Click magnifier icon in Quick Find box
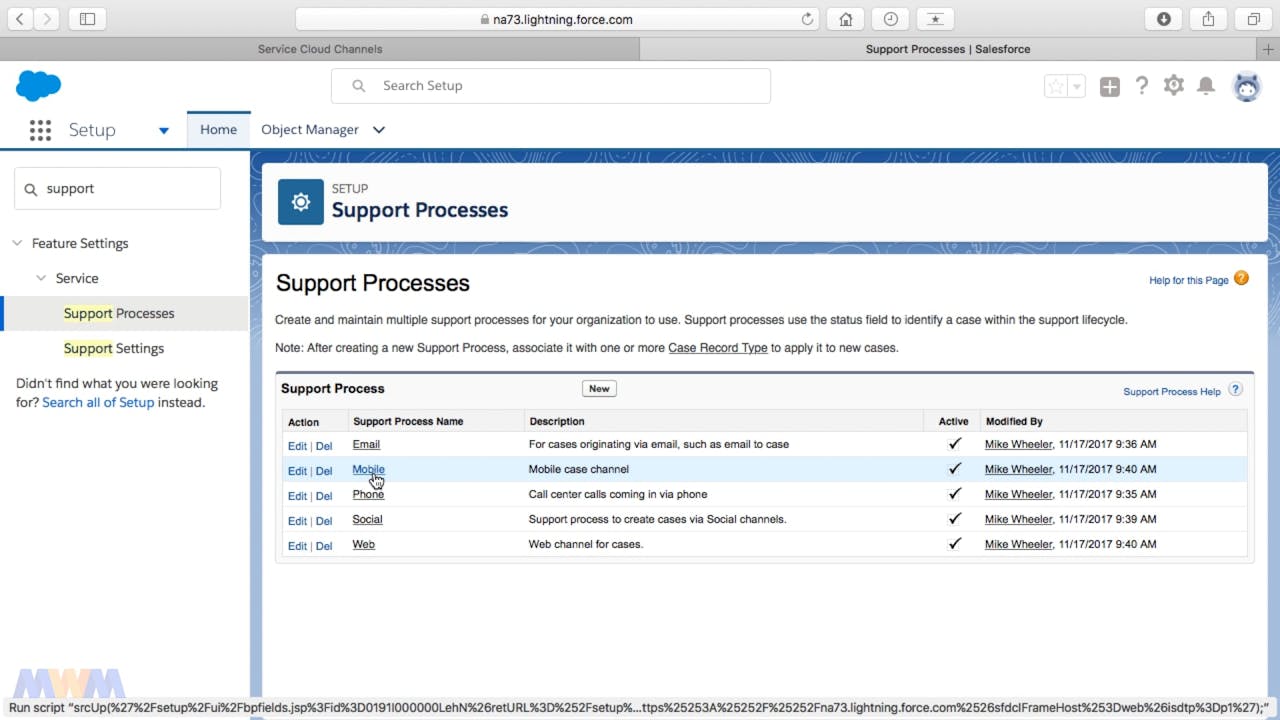 tap(30, 189)
